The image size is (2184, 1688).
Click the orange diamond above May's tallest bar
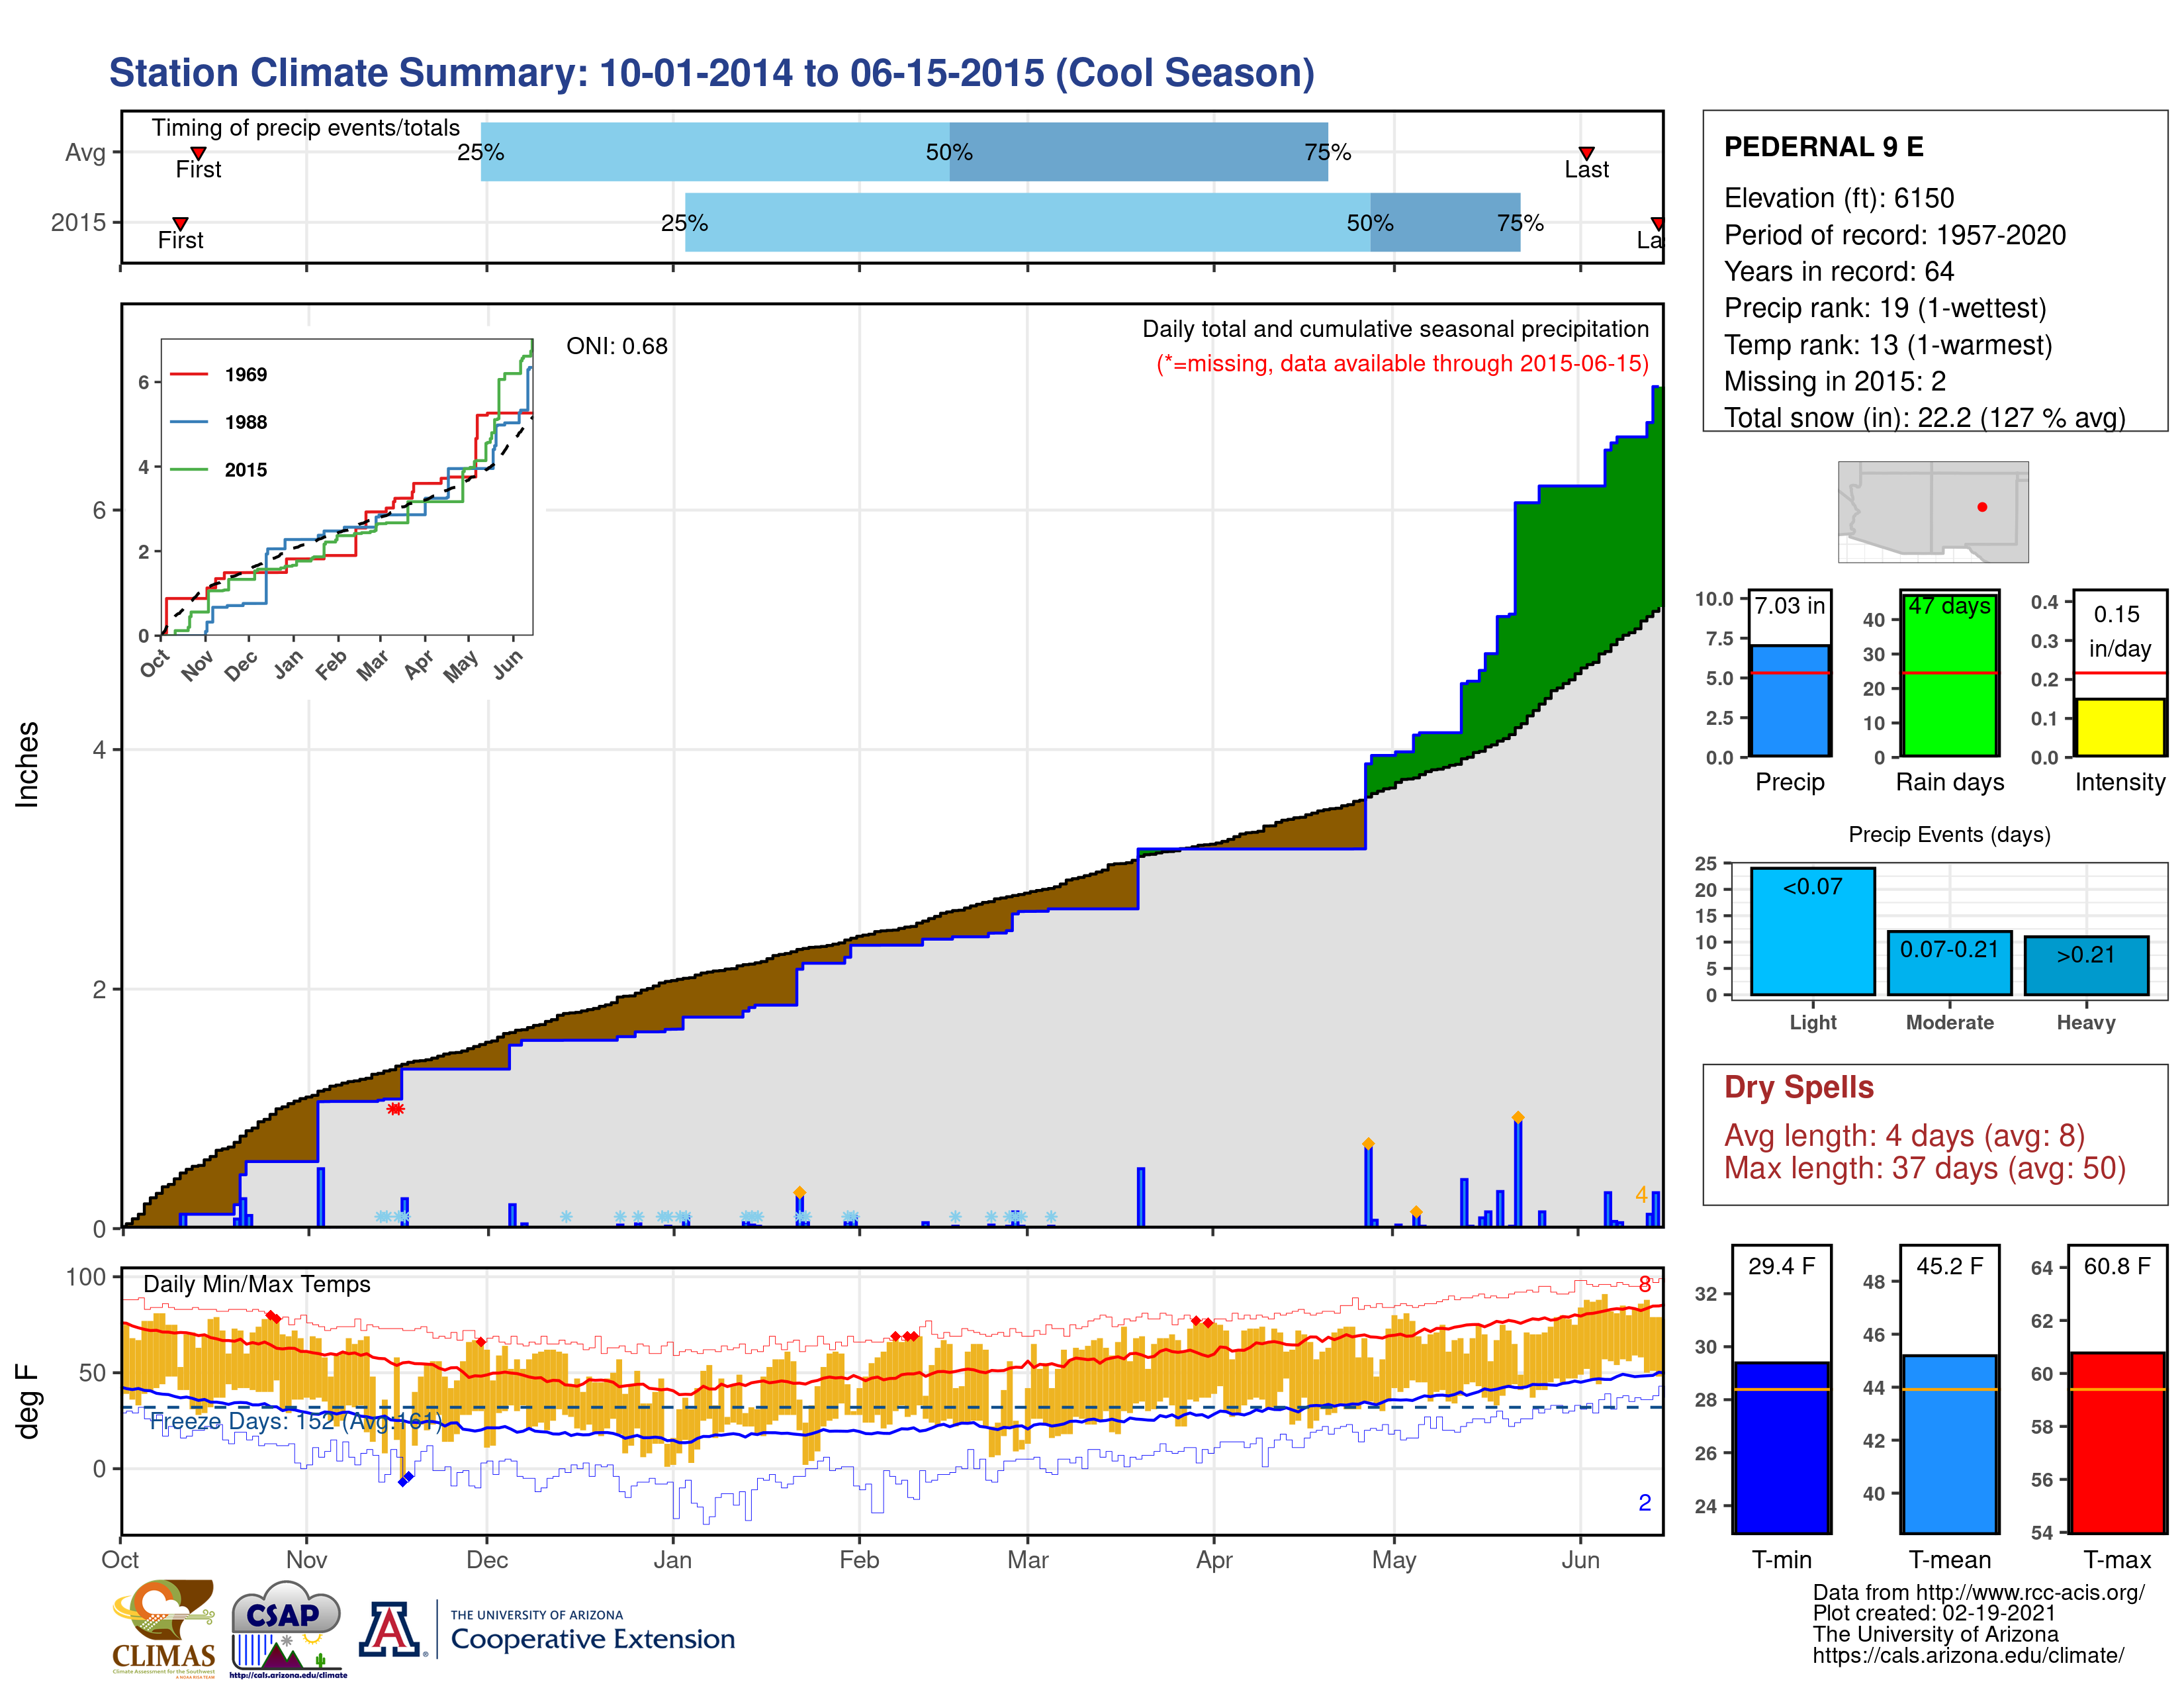[x=1518, y=1117]
